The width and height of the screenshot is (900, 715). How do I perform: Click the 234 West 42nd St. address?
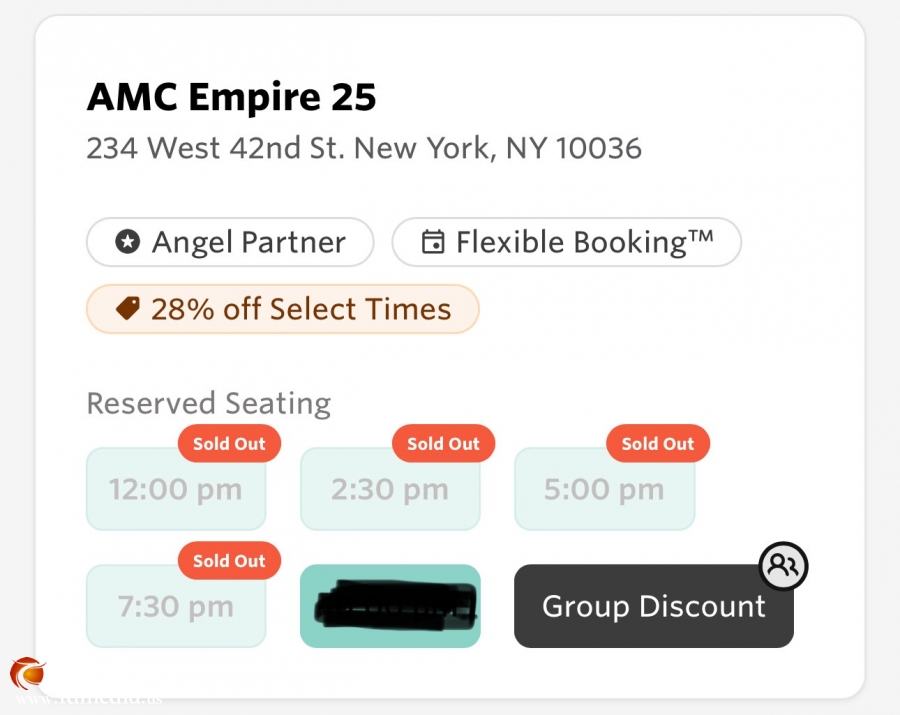tap(363, 149)
